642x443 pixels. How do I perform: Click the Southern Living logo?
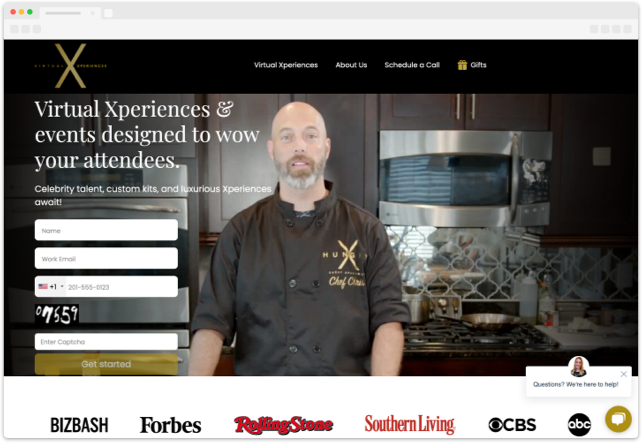[409, 425]
